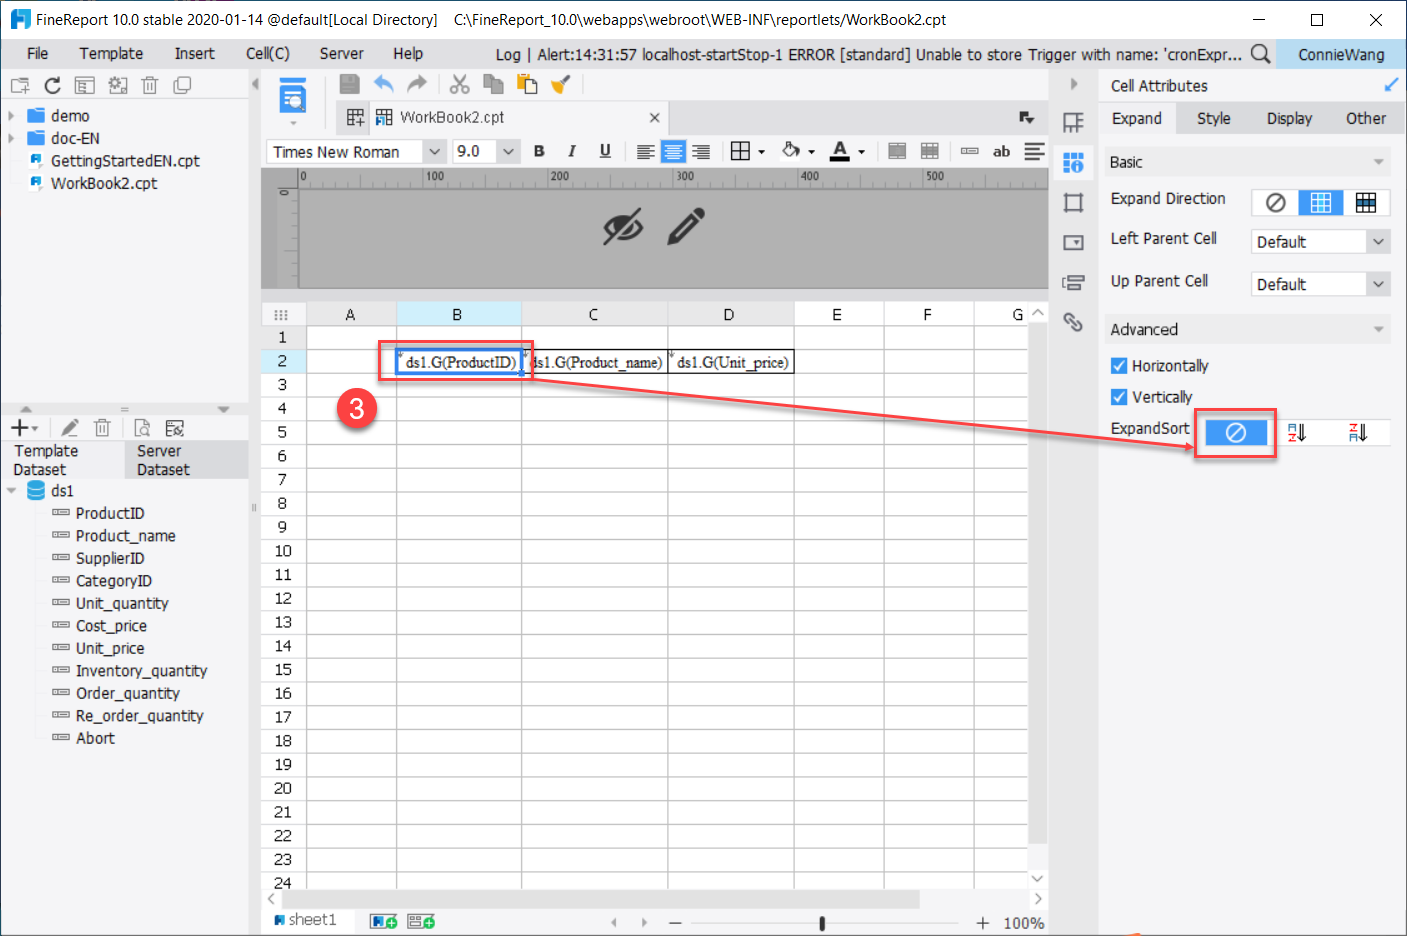Toggle Underline formatting
Image resolution: width=1407 pixels, height=936 pixels.
pos(605,151)
